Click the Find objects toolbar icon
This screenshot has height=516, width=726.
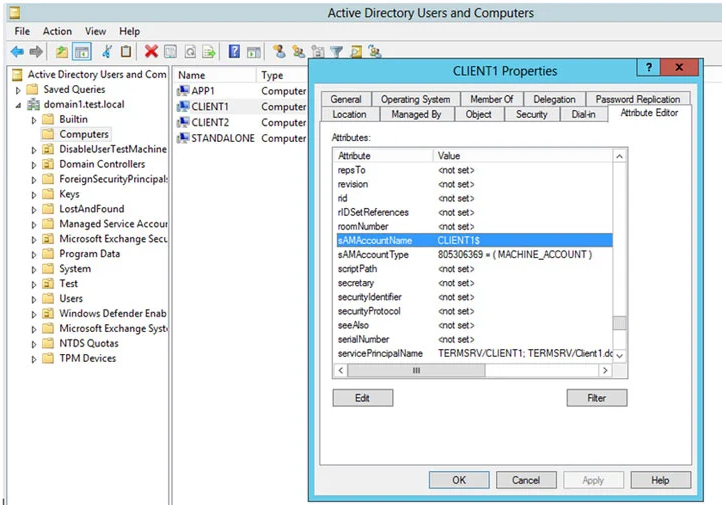[x=356, y=51]
